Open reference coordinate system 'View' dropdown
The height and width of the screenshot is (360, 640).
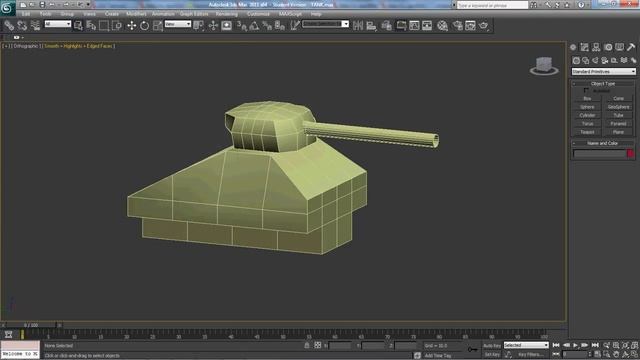point(178,24)
